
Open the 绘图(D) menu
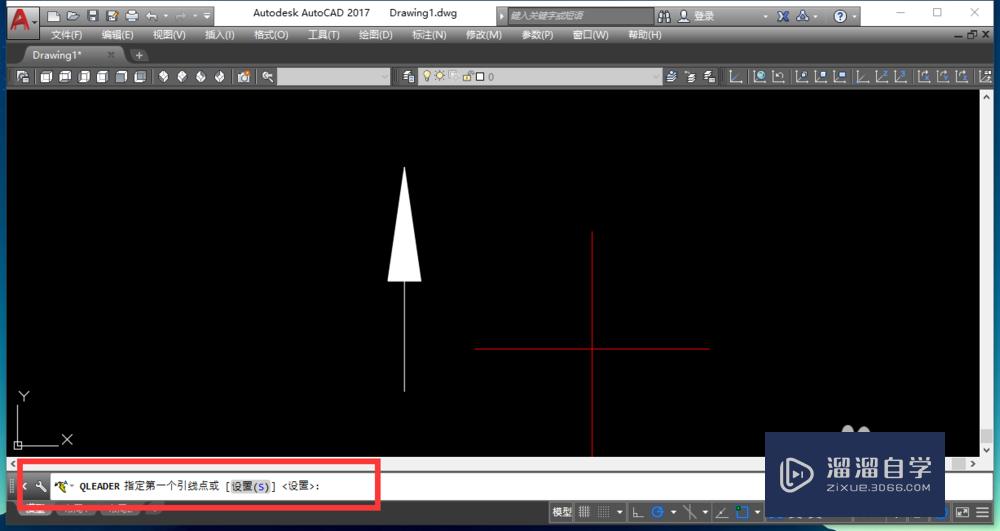coord(376,35)
